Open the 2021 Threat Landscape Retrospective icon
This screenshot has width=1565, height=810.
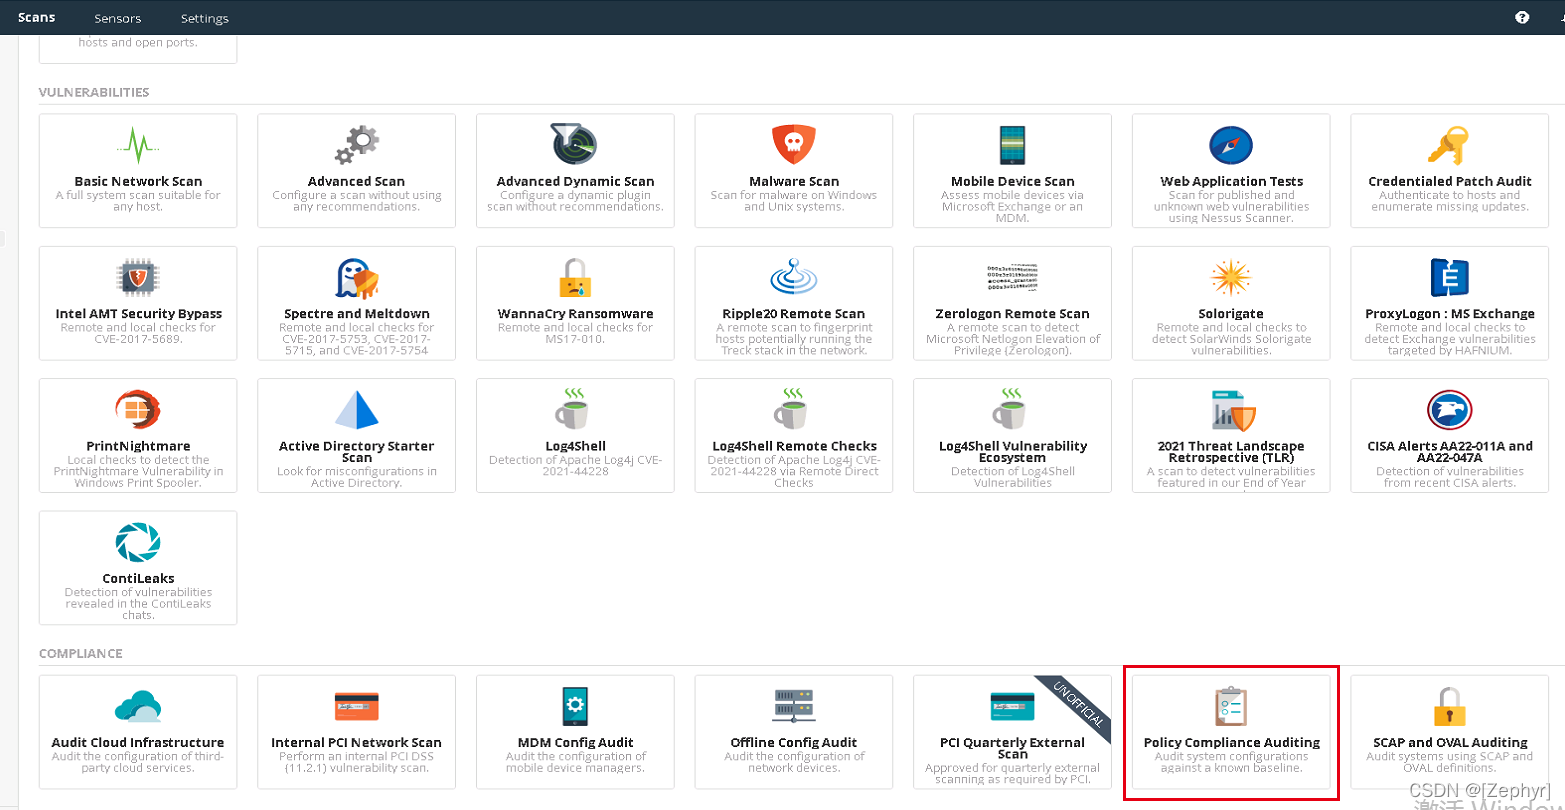[1231, 410]
